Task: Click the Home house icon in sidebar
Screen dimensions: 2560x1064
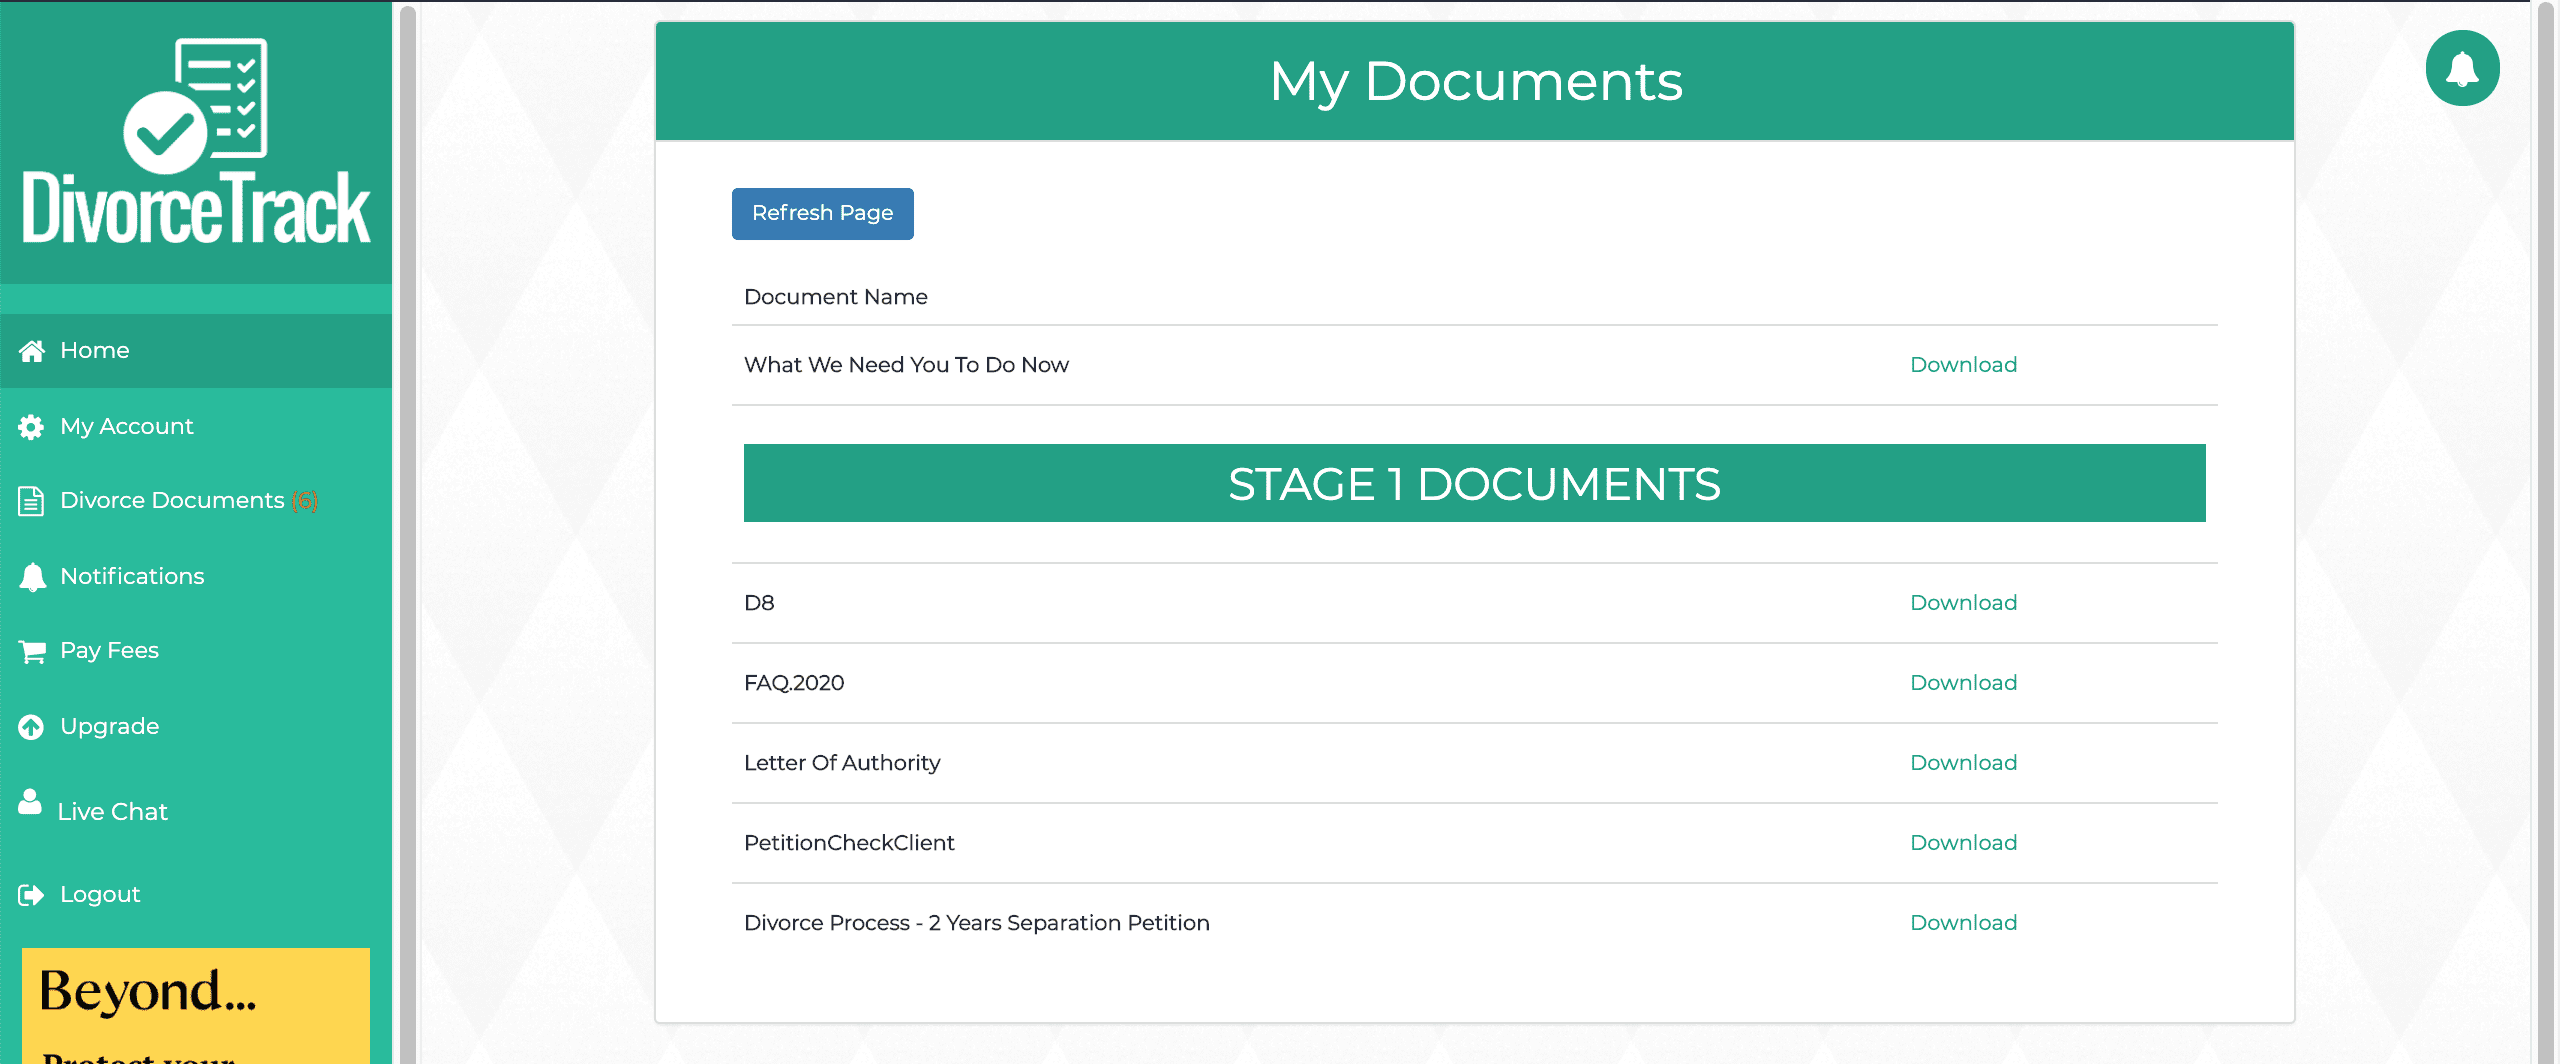Action: coord(32,351)
